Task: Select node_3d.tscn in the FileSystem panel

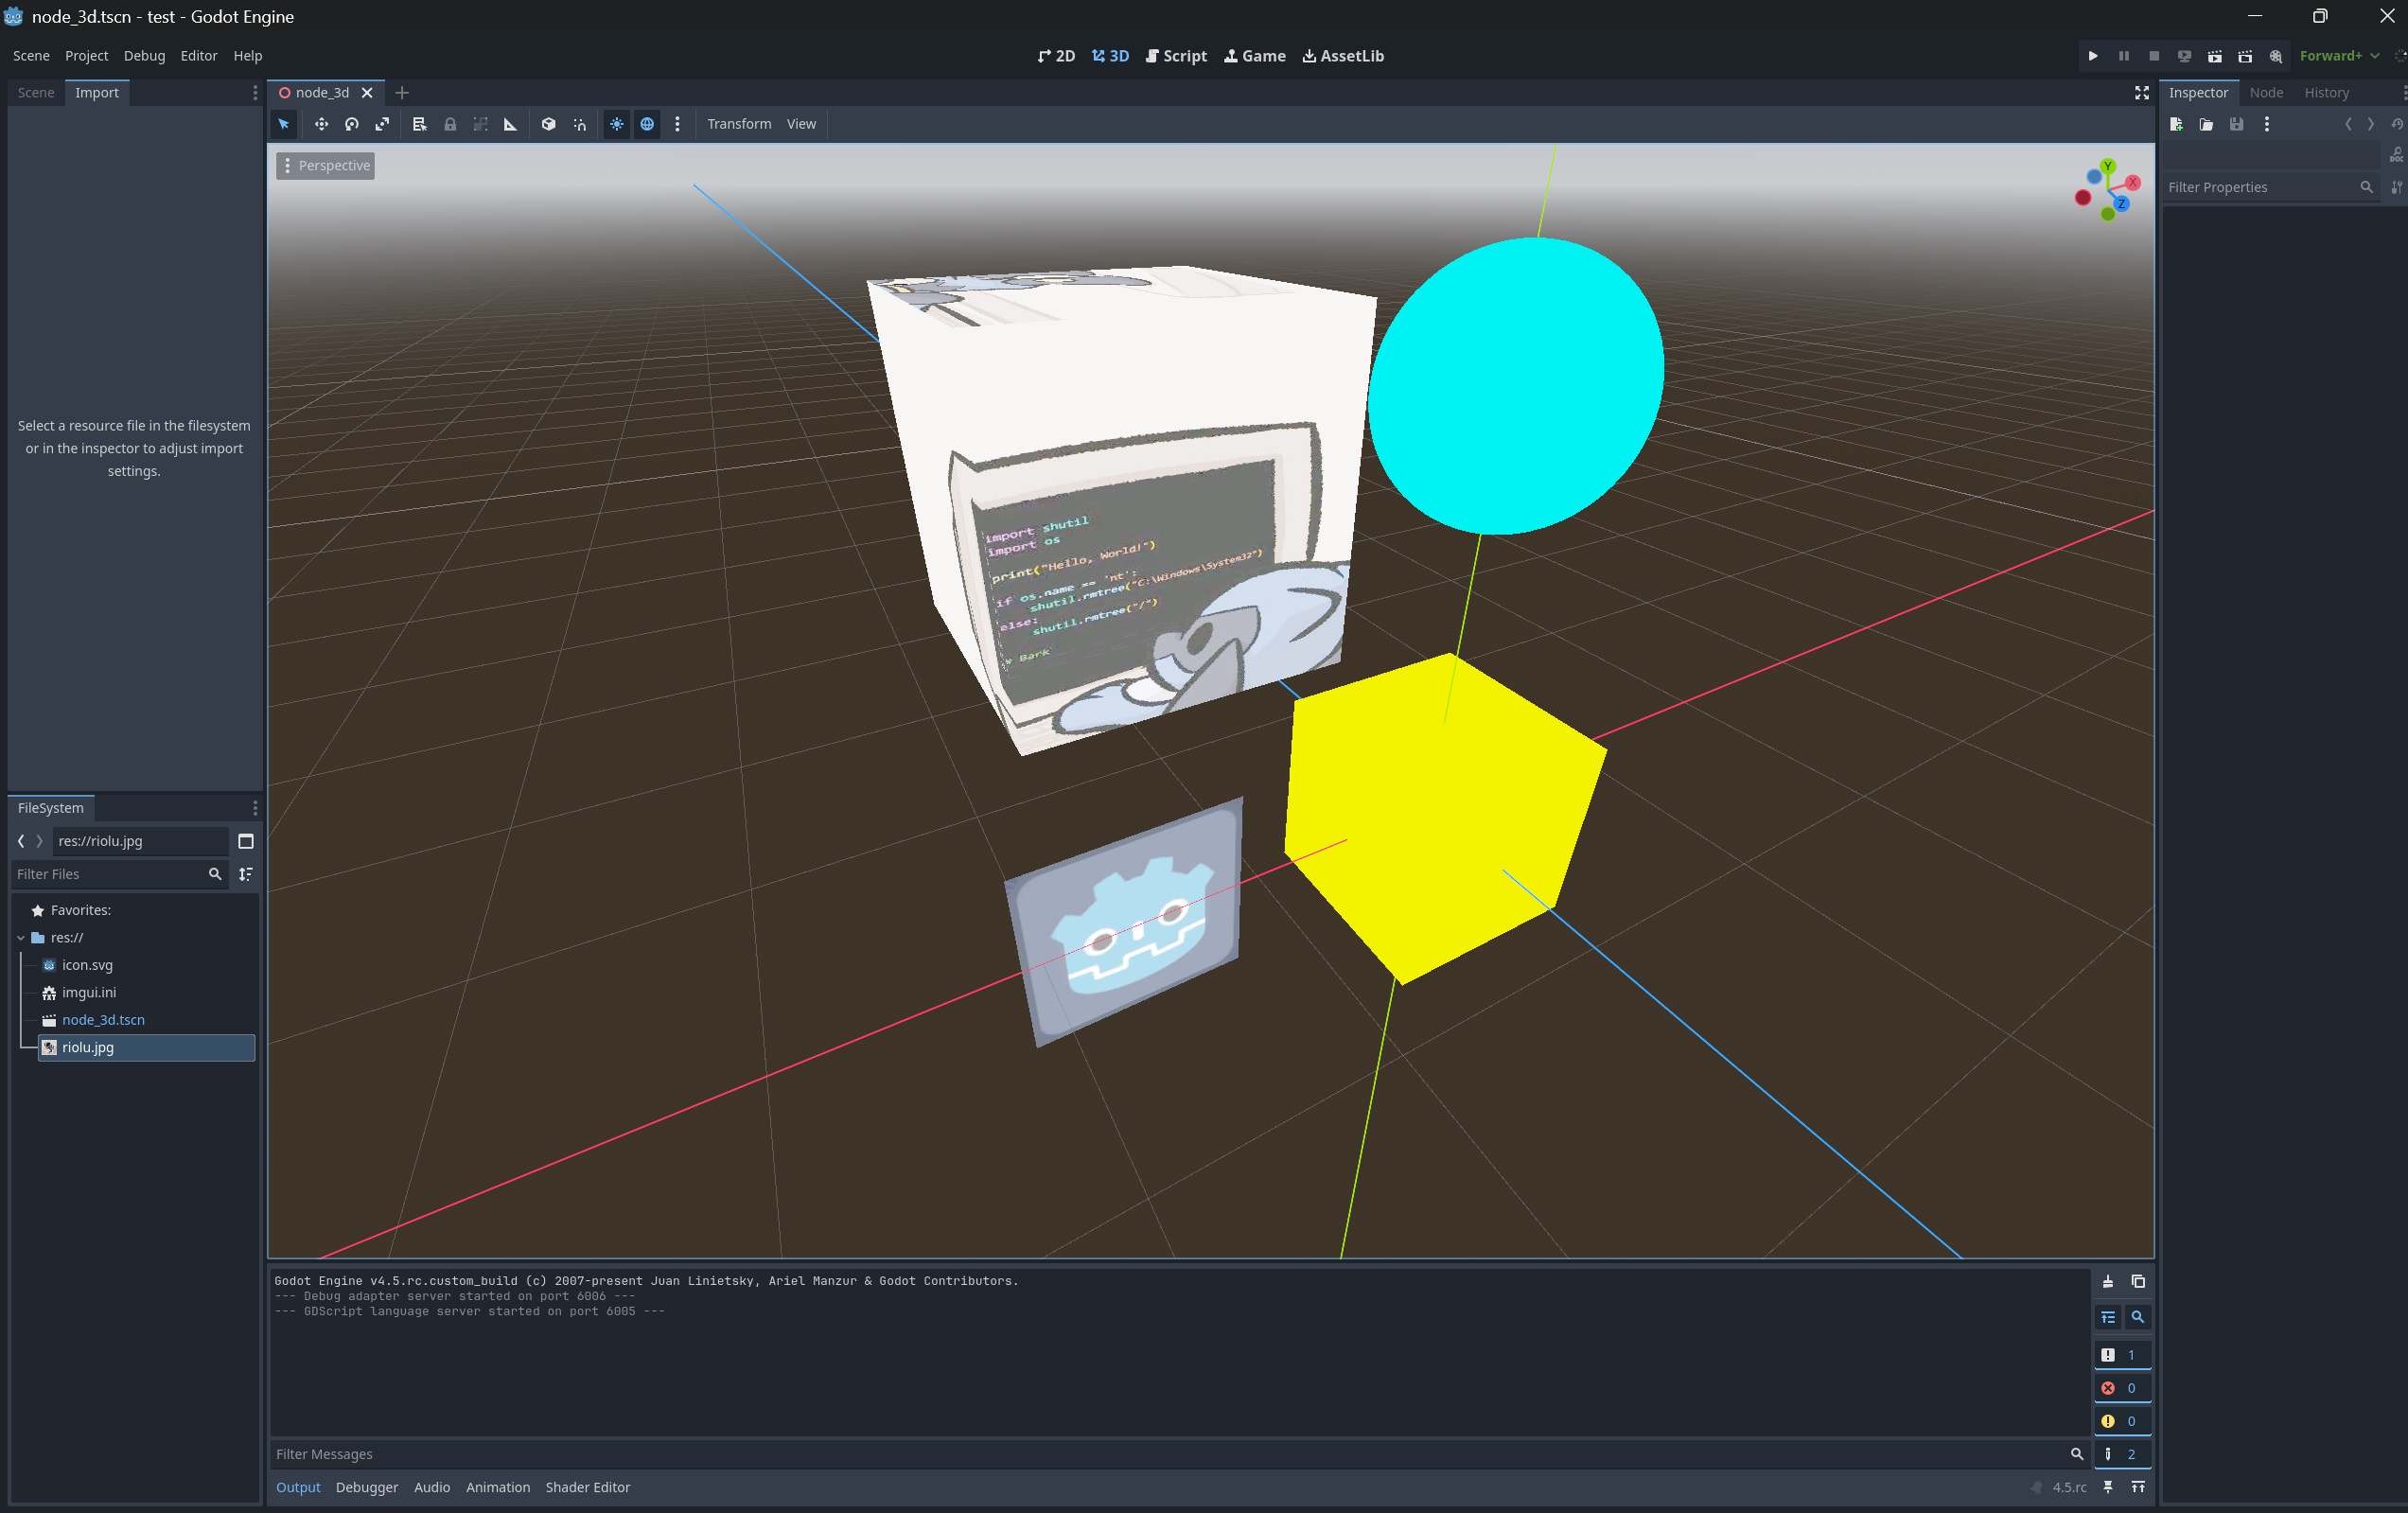Action: tap(104, 1019)
